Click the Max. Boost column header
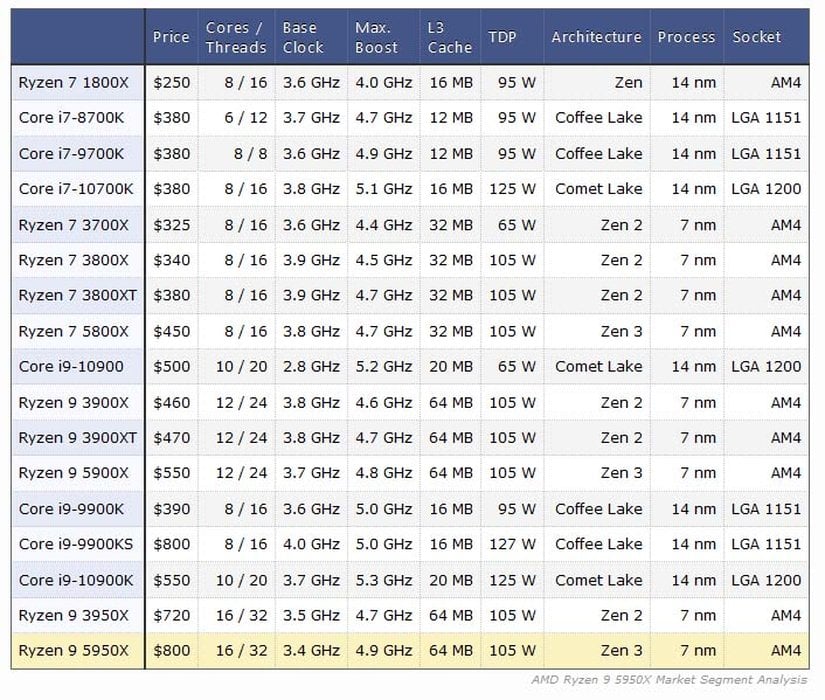 pyautogui.click(x=378, y=37)
